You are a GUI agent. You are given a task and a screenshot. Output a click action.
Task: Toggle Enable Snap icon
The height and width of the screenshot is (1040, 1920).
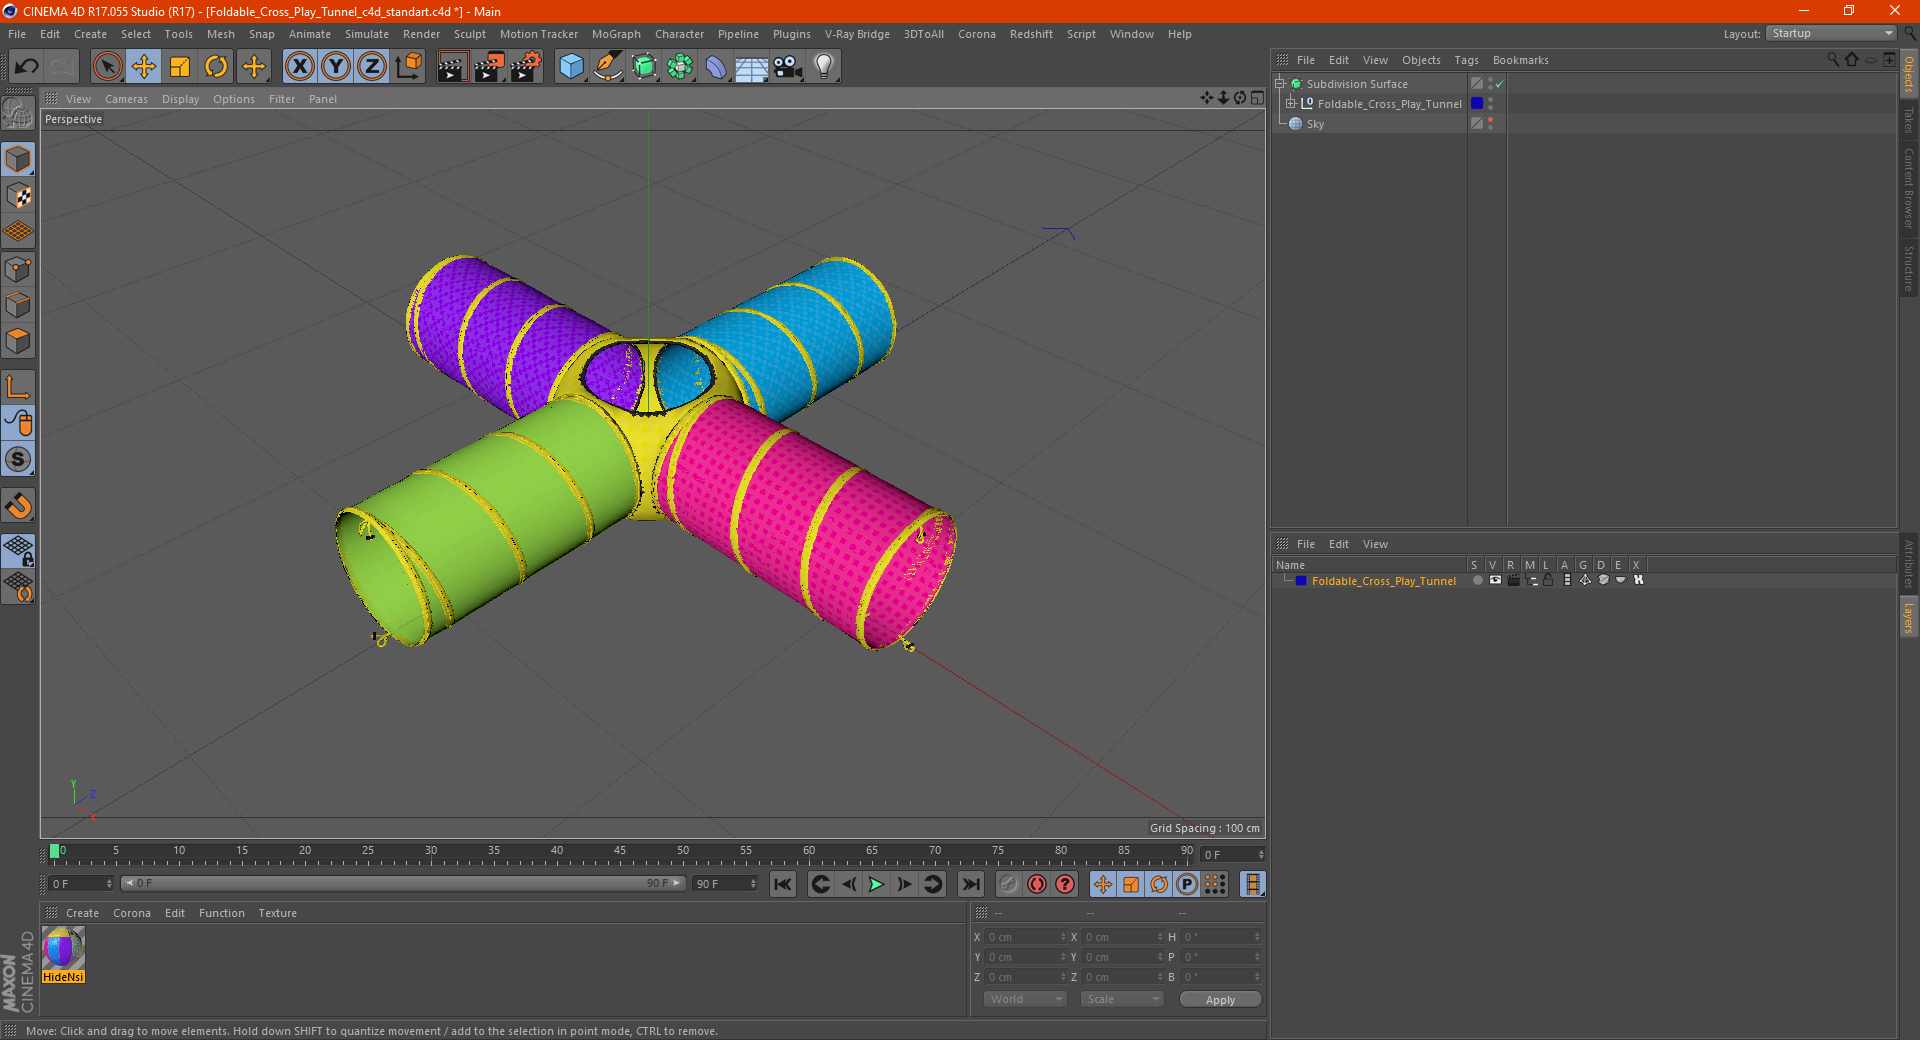pyautogui.click(x=18, y=506)
